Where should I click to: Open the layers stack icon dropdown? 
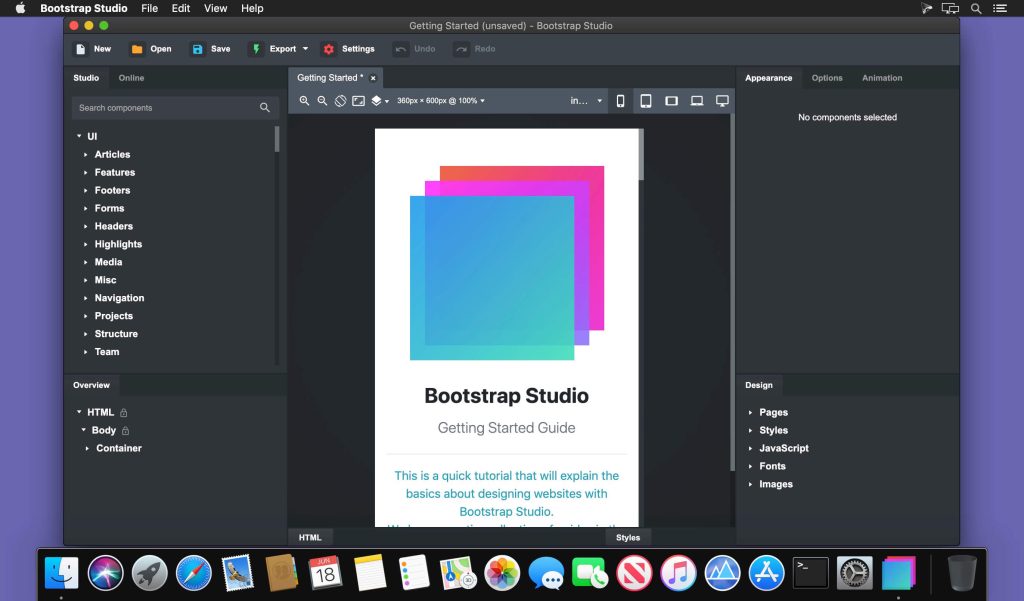pos(380,100)
